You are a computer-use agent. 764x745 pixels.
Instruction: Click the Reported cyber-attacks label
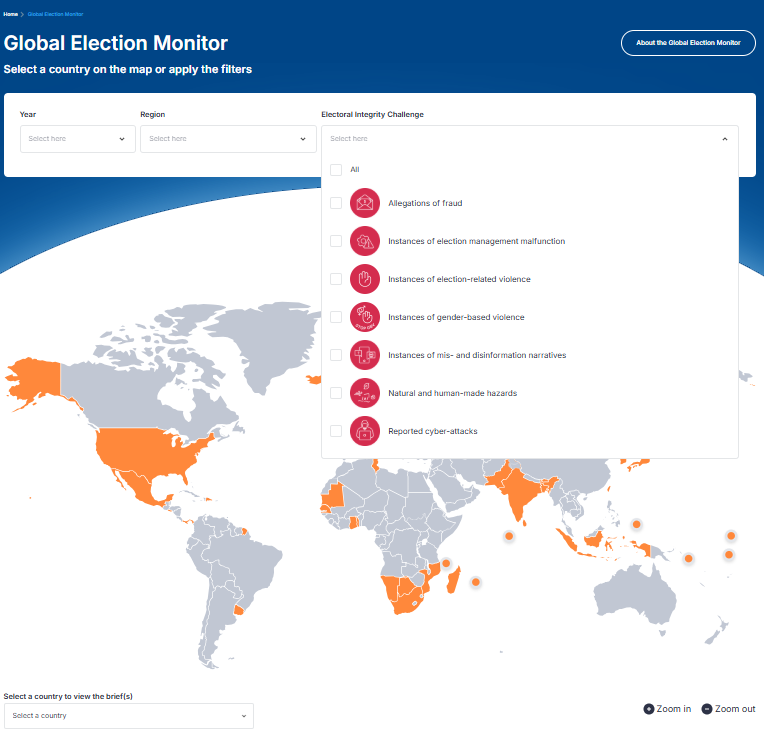click(x=433, y=431)
